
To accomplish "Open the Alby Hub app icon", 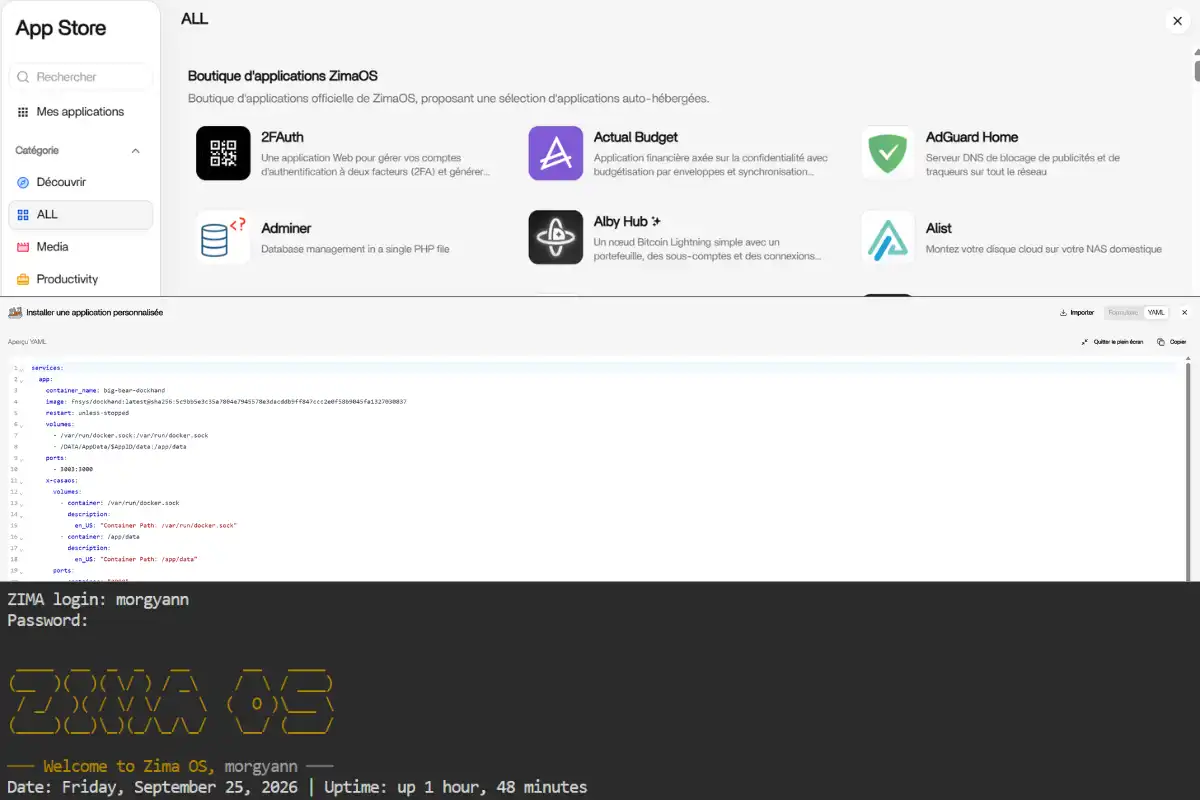I will tap(556, 237).
